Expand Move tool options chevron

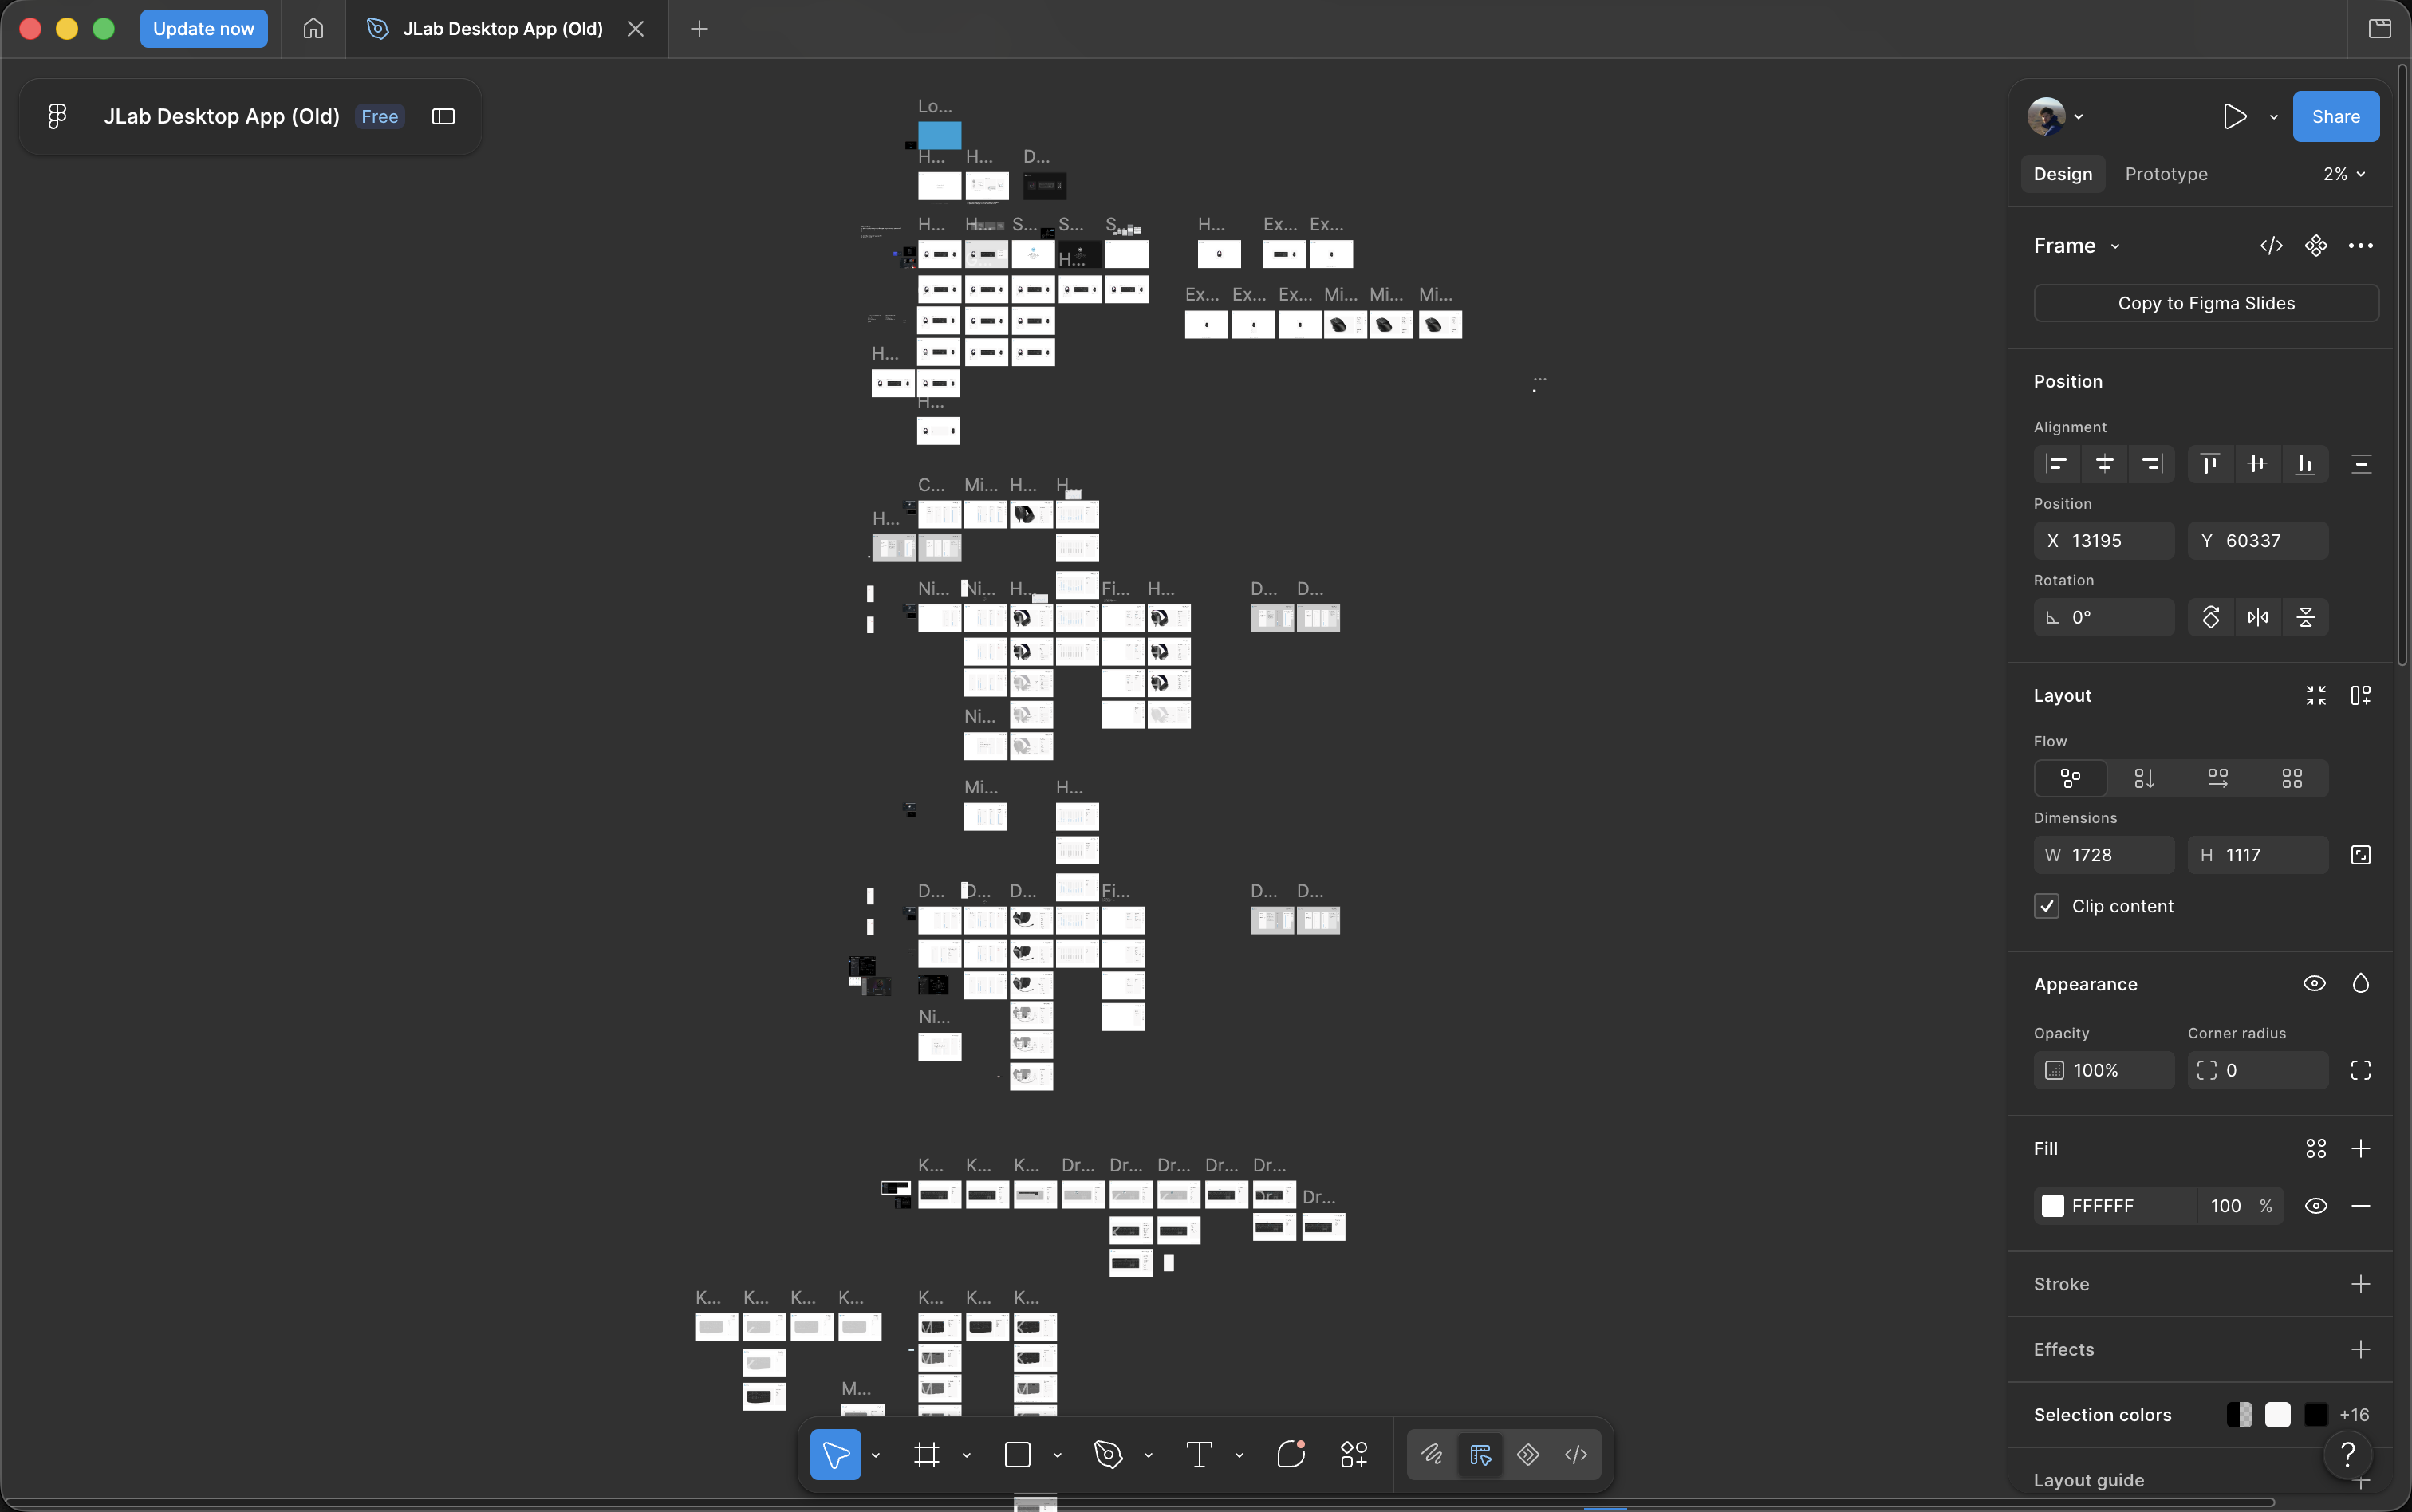[x=876, y=1455]
